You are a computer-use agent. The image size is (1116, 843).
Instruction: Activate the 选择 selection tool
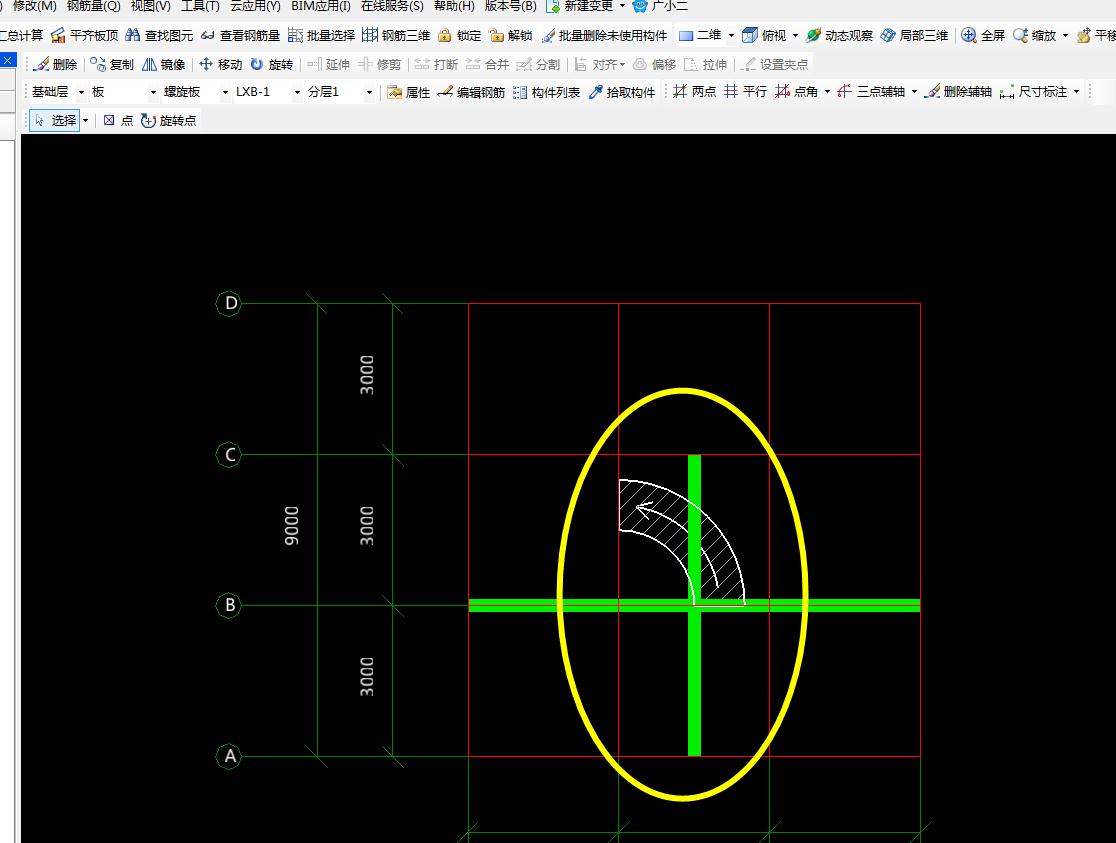[55, 120]
